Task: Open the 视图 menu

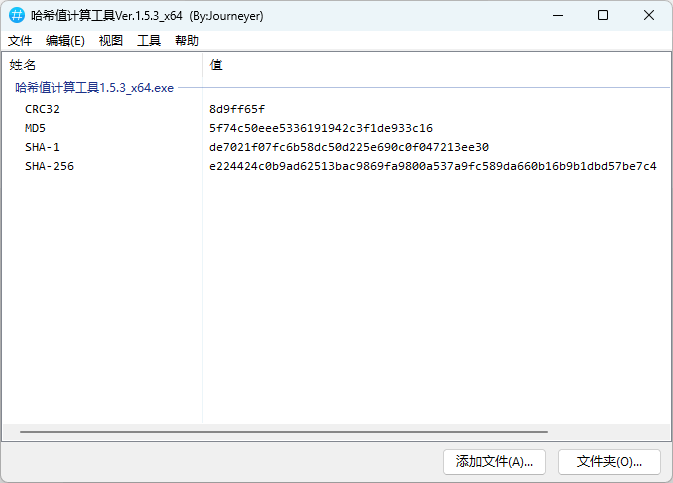Action: (x=111, y=41)
